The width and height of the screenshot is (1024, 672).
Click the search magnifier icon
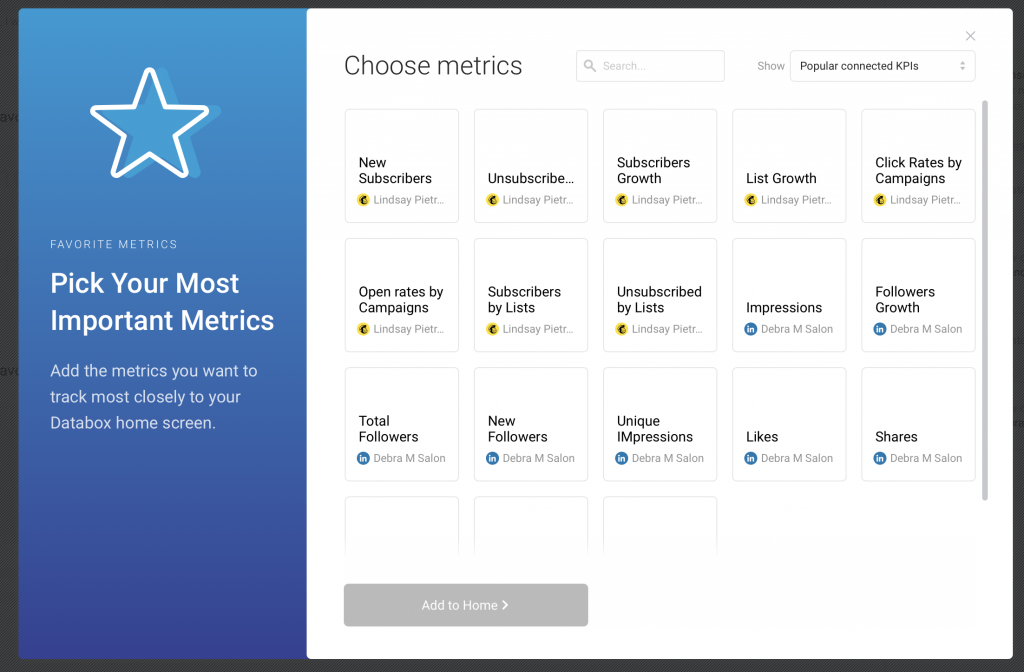point(590,66)
